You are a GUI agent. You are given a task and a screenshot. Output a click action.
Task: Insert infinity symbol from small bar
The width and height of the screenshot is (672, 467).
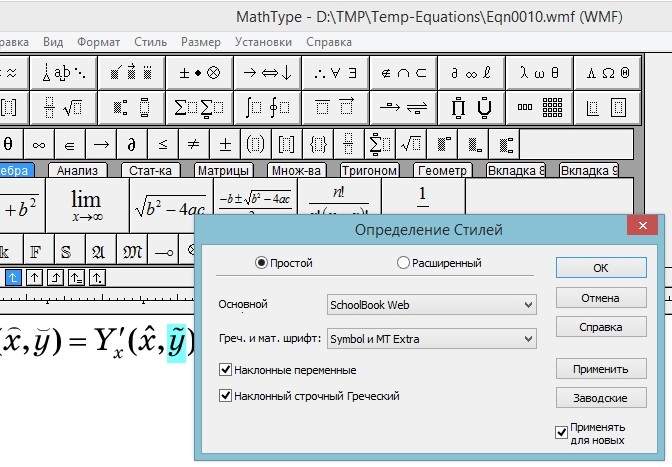pos(39,144)
